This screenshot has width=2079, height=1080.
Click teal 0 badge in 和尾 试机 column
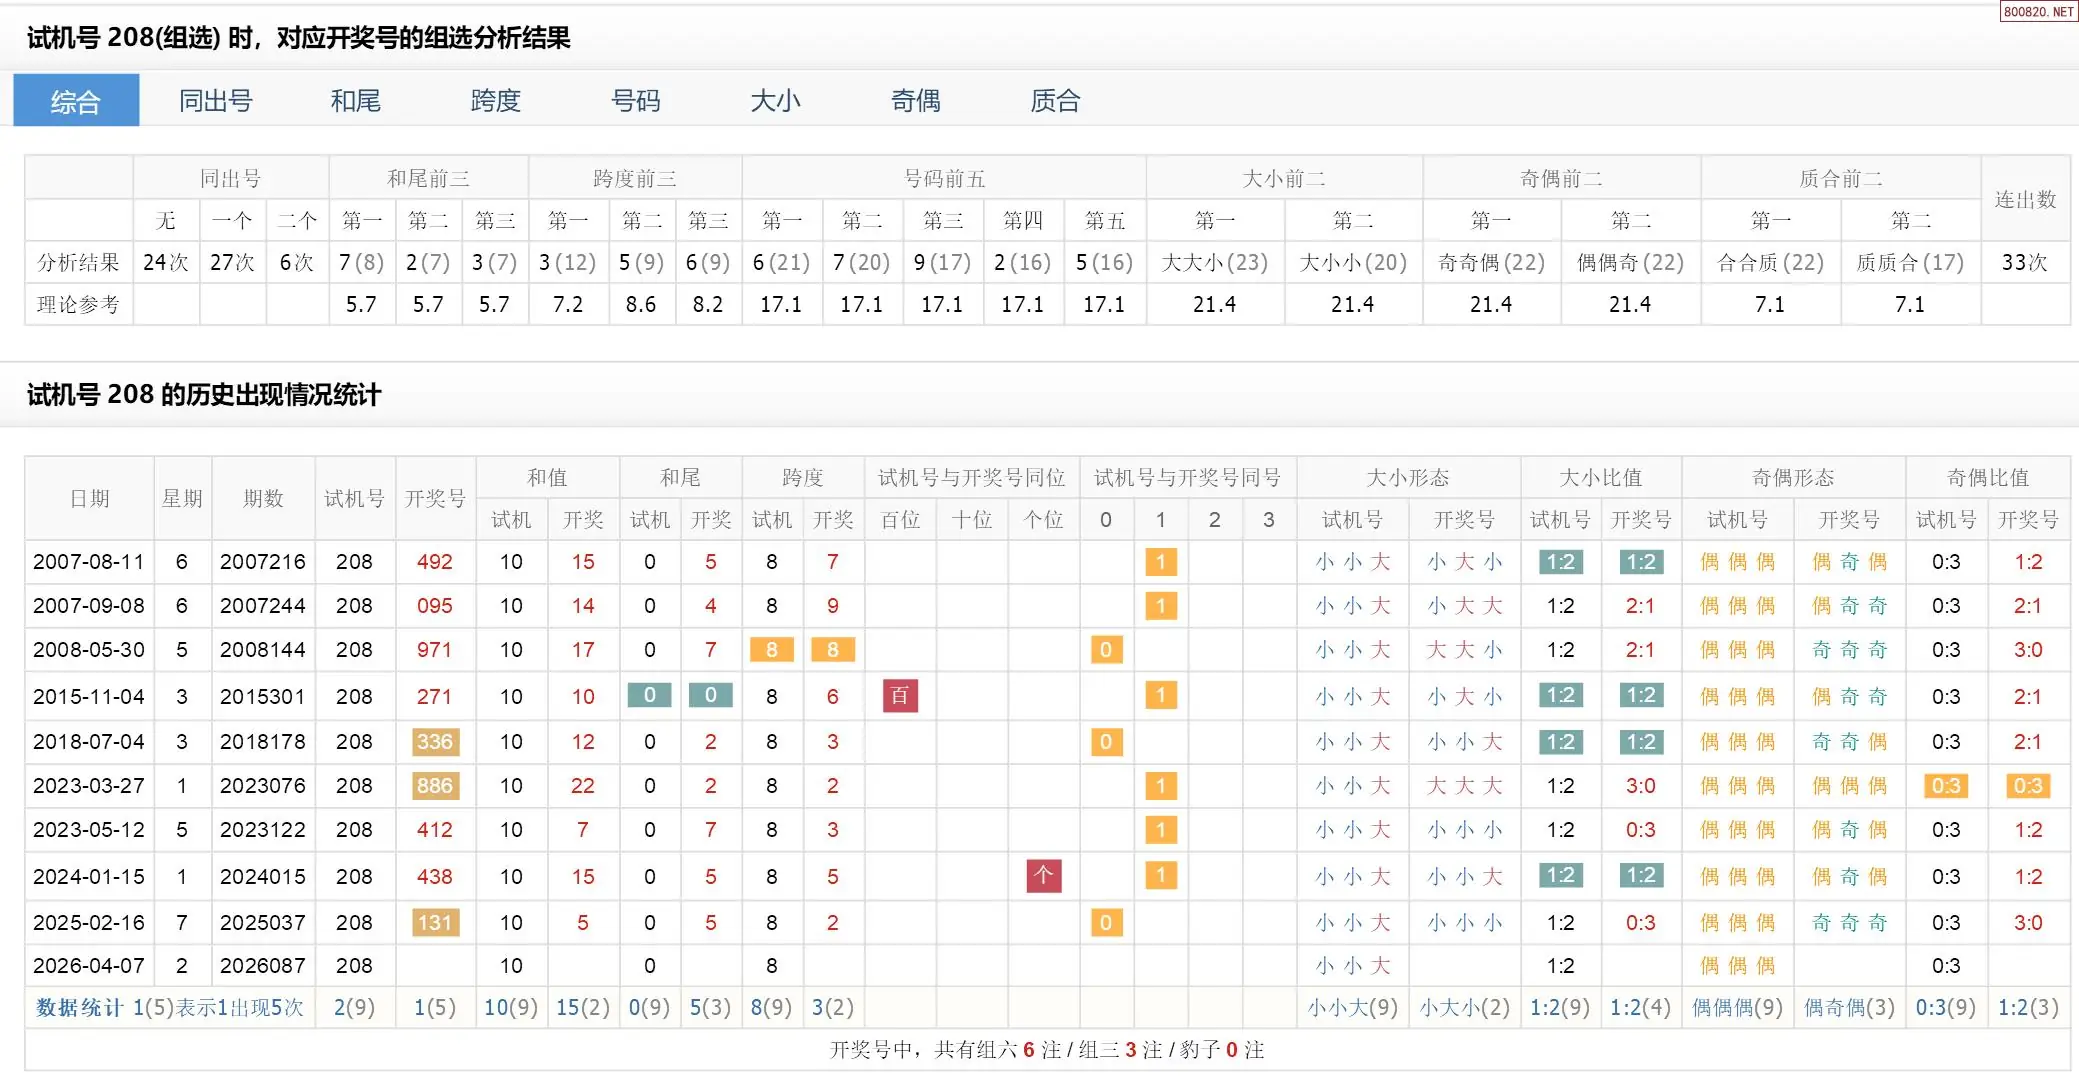649,695
